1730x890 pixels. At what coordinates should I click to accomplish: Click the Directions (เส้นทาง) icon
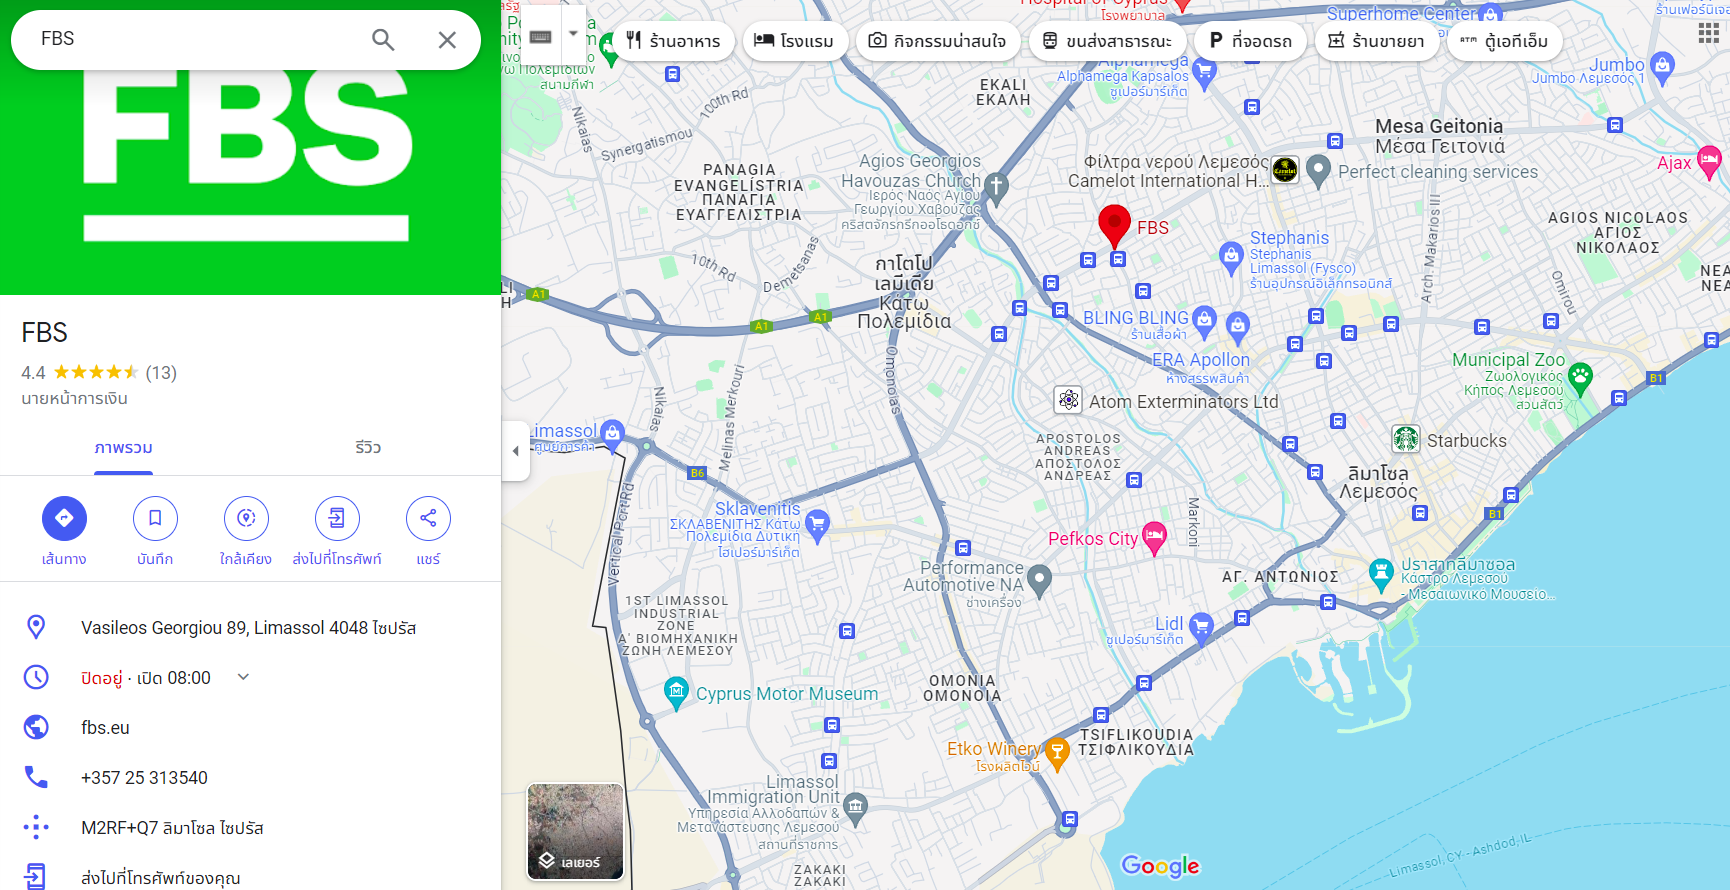click(64, 518)
